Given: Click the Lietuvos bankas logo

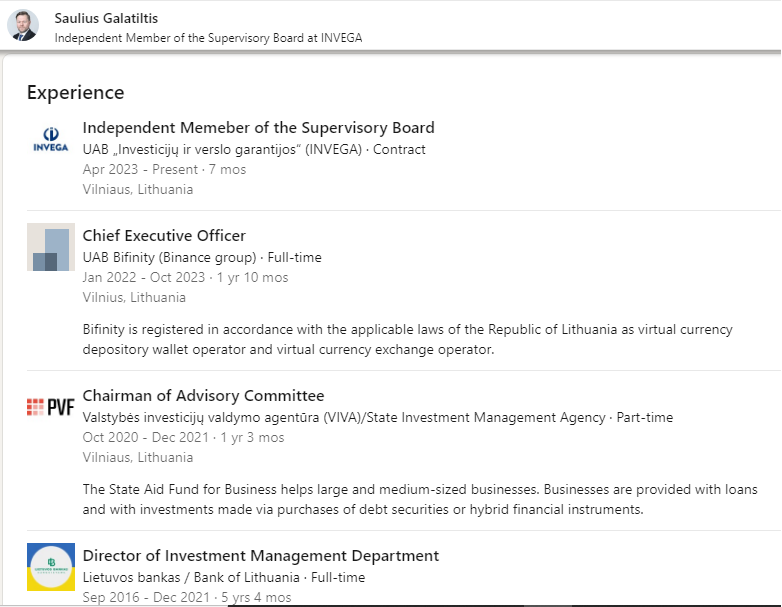Looking at the screenshot, I should click(x=51, y=566).
